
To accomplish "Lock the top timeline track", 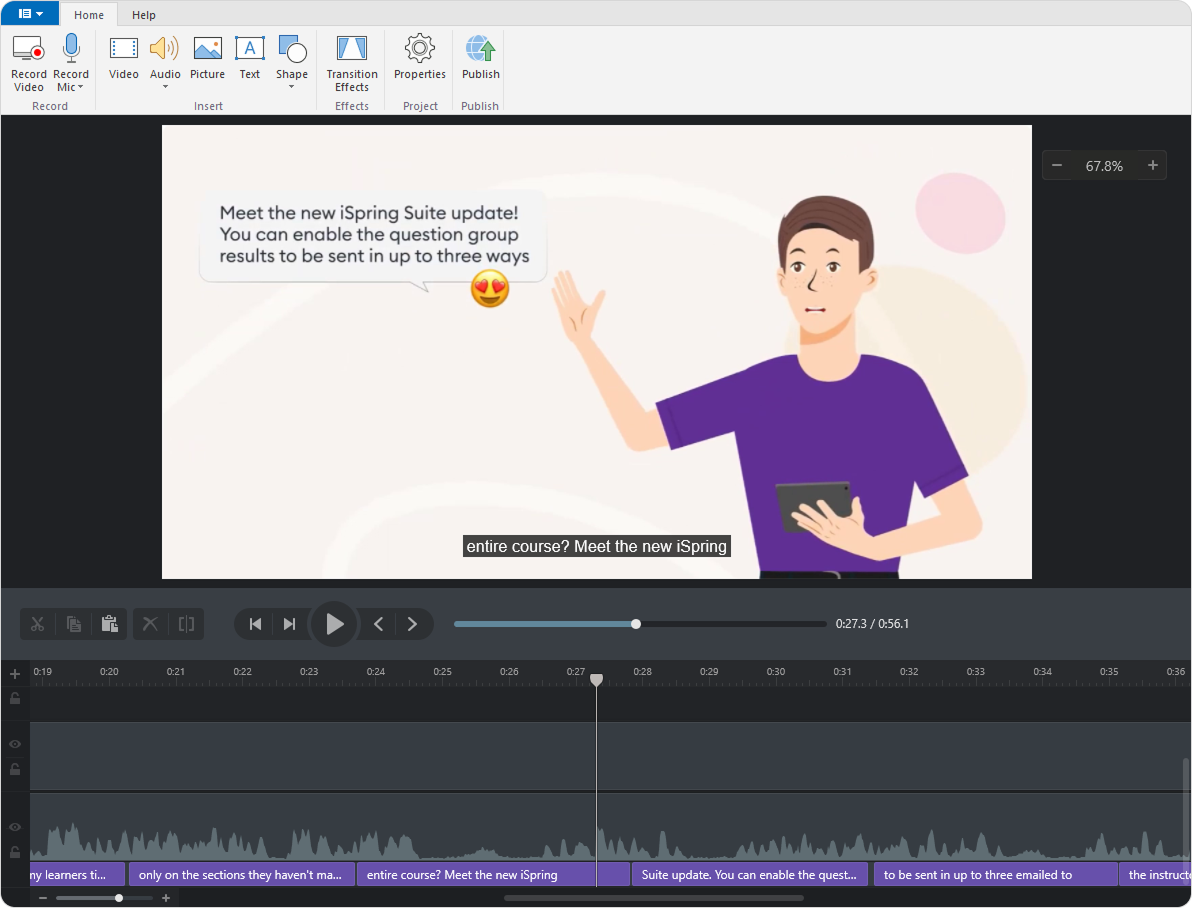I will tap(15, 699).
